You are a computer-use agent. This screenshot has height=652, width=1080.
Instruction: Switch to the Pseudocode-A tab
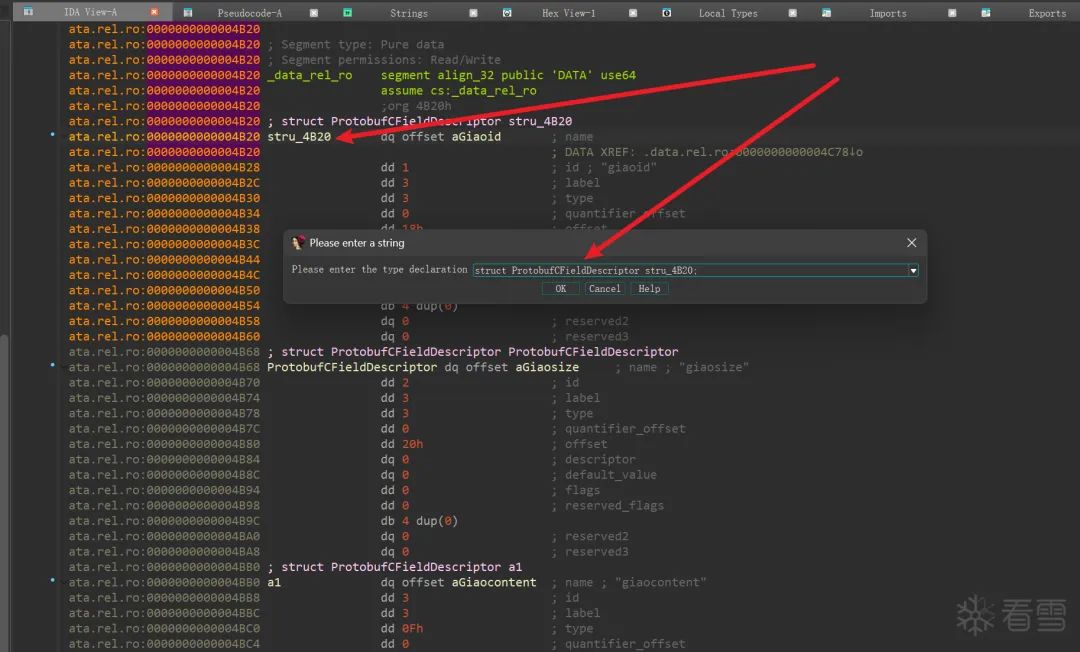(249, 12)
